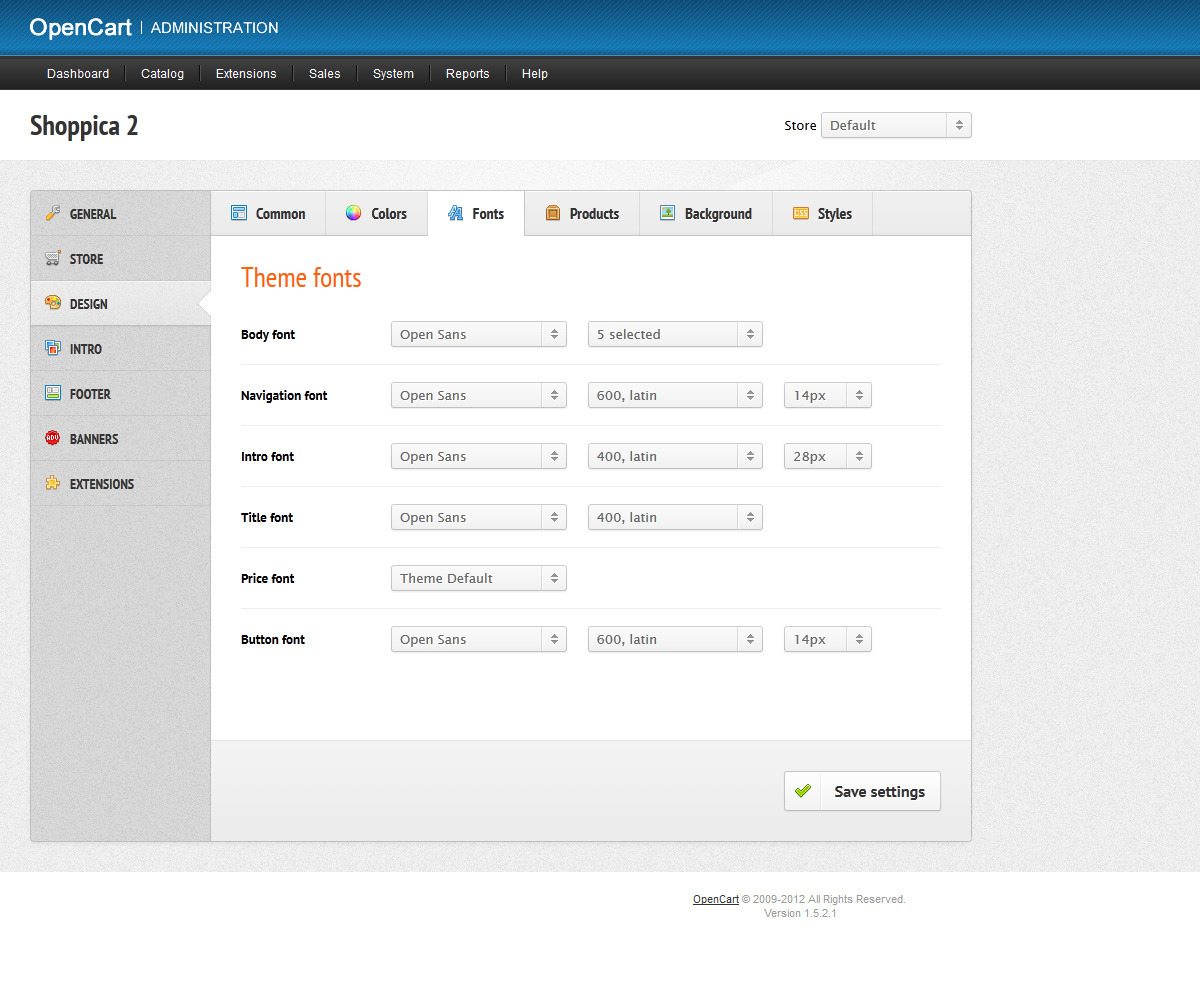Click the Colors tab color wheel icon
The height and width of the screenshot is (1000, 1200).
click(353, 213)
